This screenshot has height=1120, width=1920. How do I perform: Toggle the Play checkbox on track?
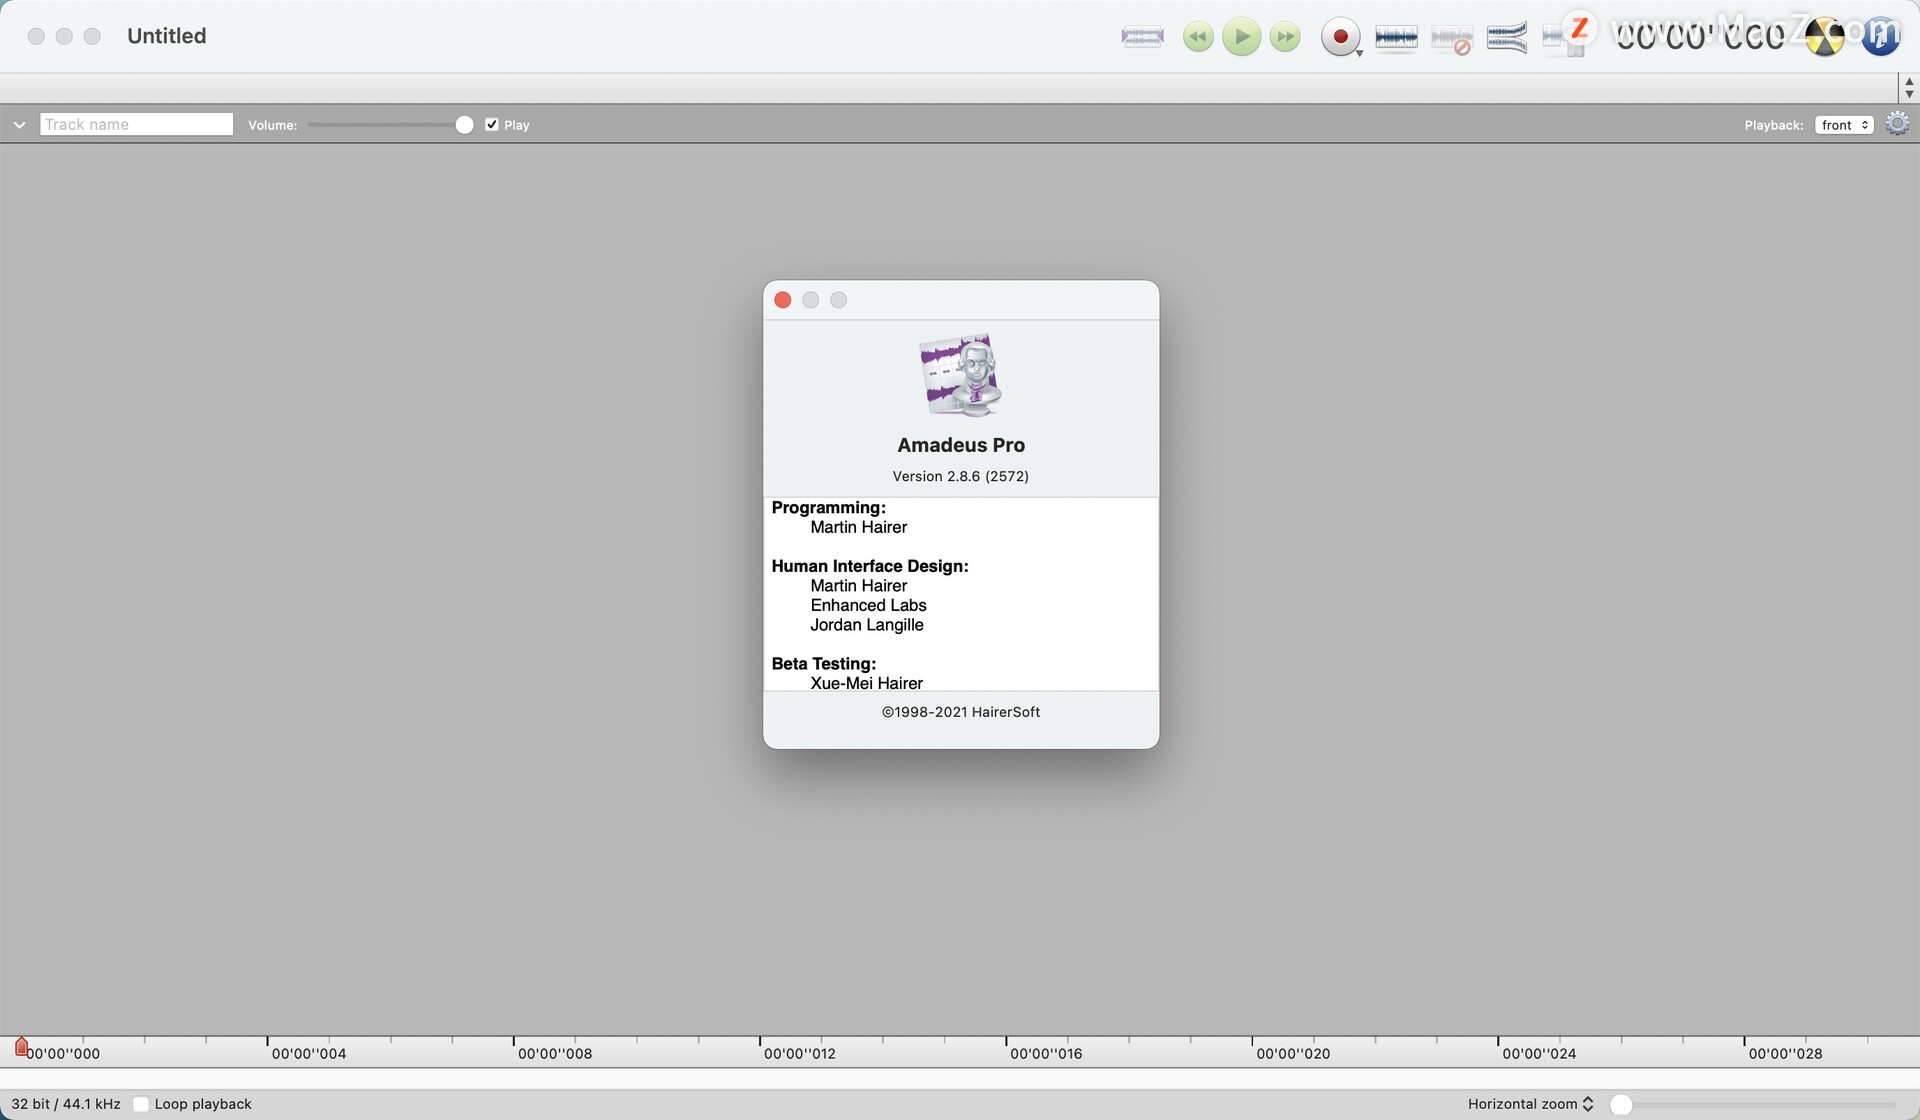(491, 123)
